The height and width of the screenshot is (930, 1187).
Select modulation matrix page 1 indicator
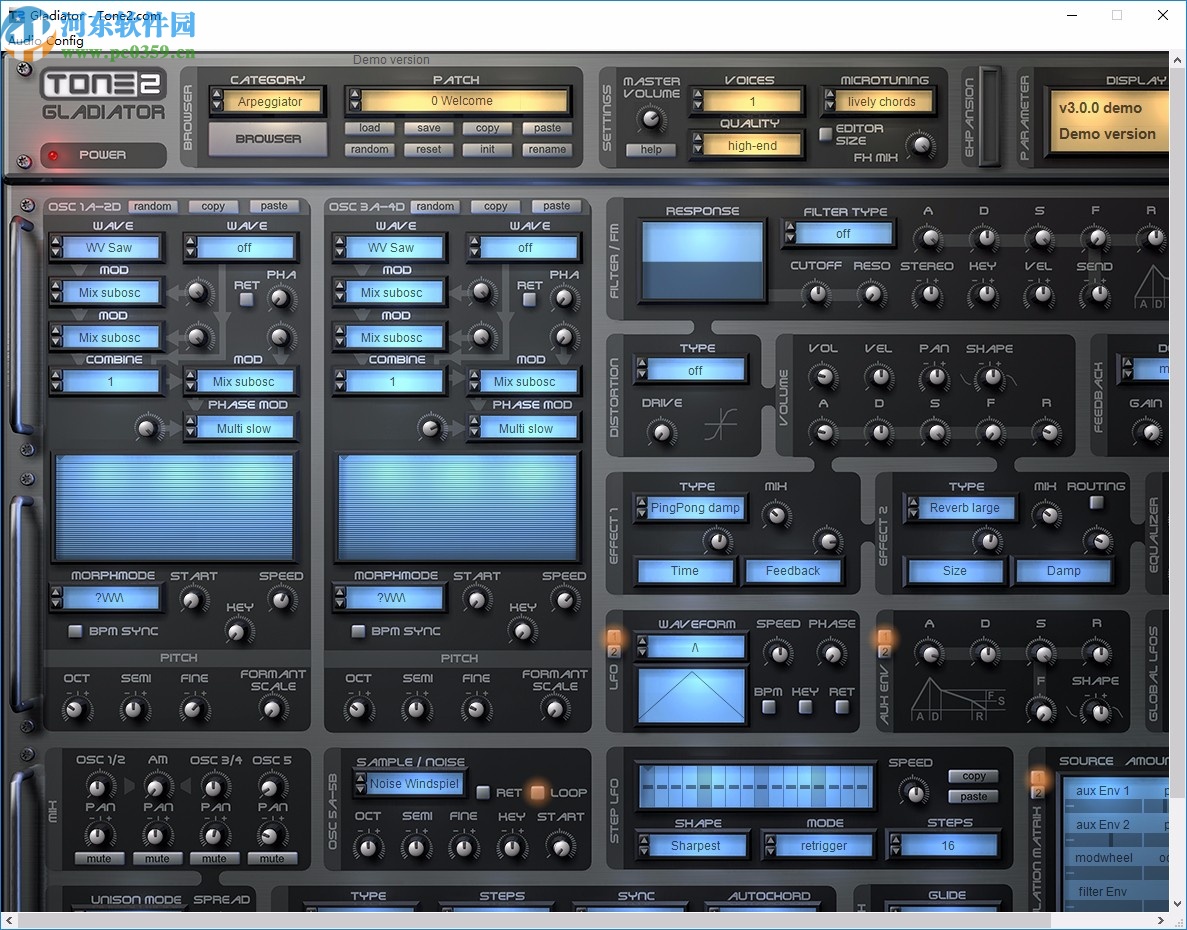(1038, 778)
